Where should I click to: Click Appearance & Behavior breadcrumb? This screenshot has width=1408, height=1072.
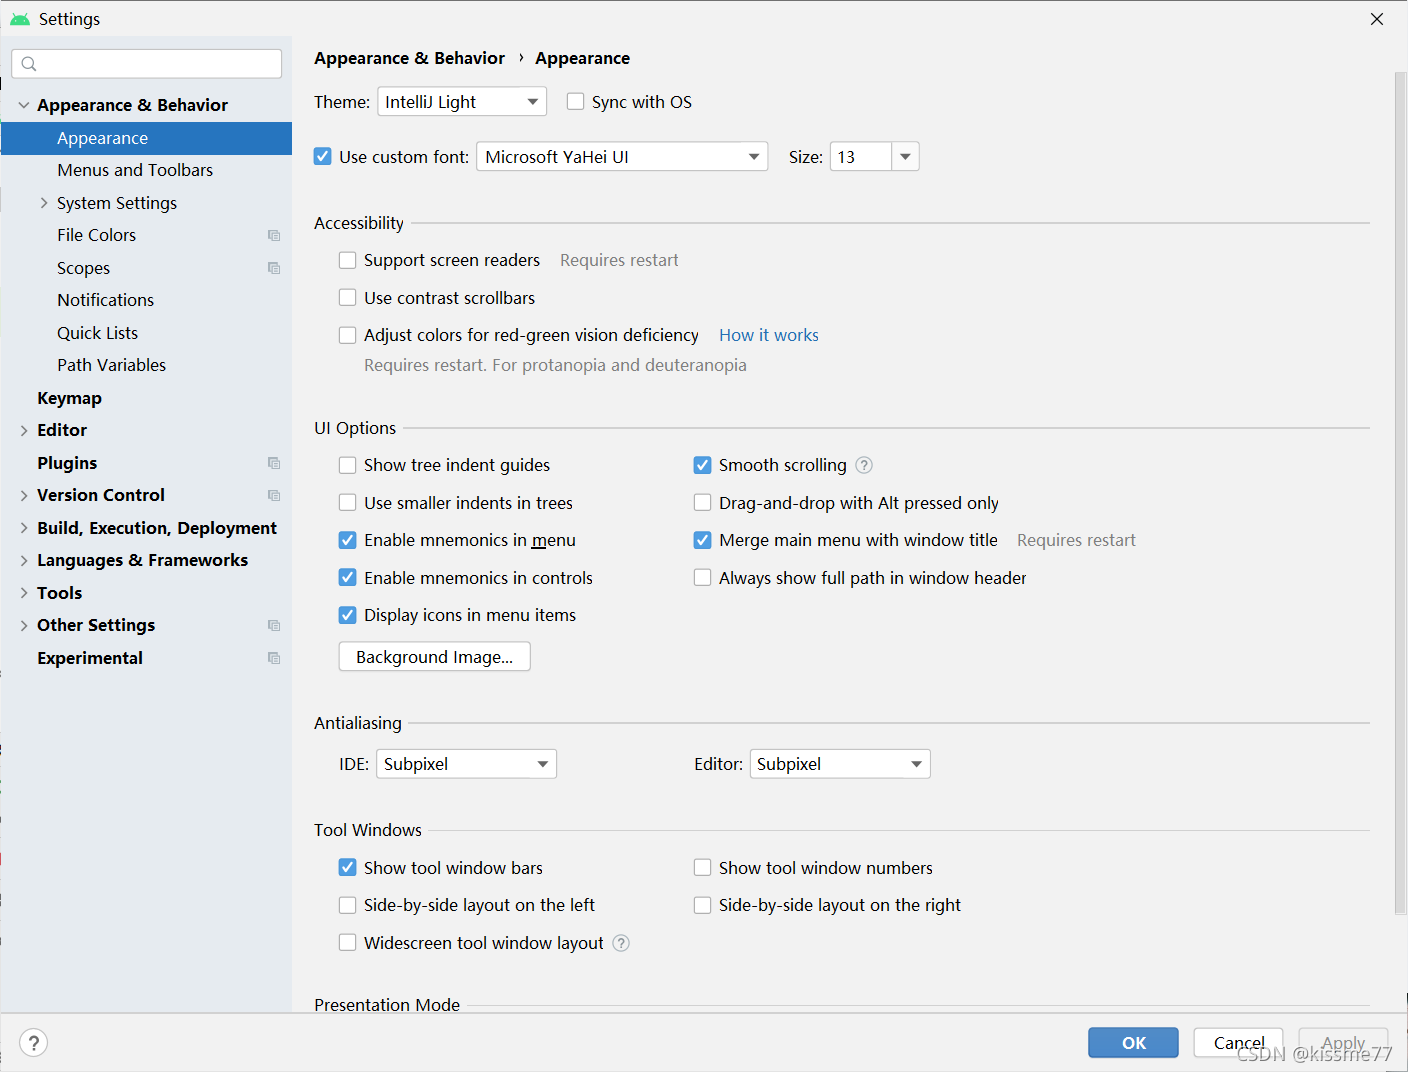tap(409, 58)
